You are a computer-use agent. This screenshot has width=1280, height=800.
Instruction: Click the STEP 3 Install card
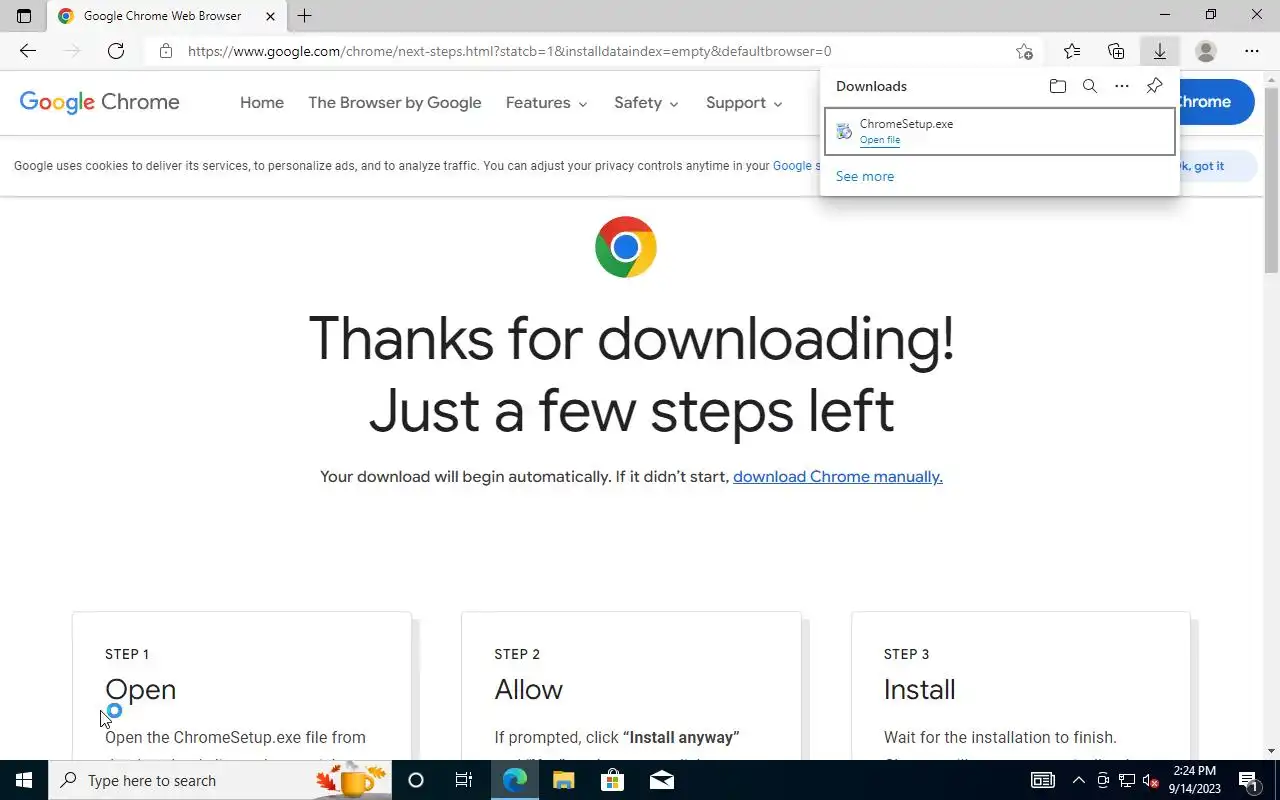(x=1021, y=686)
